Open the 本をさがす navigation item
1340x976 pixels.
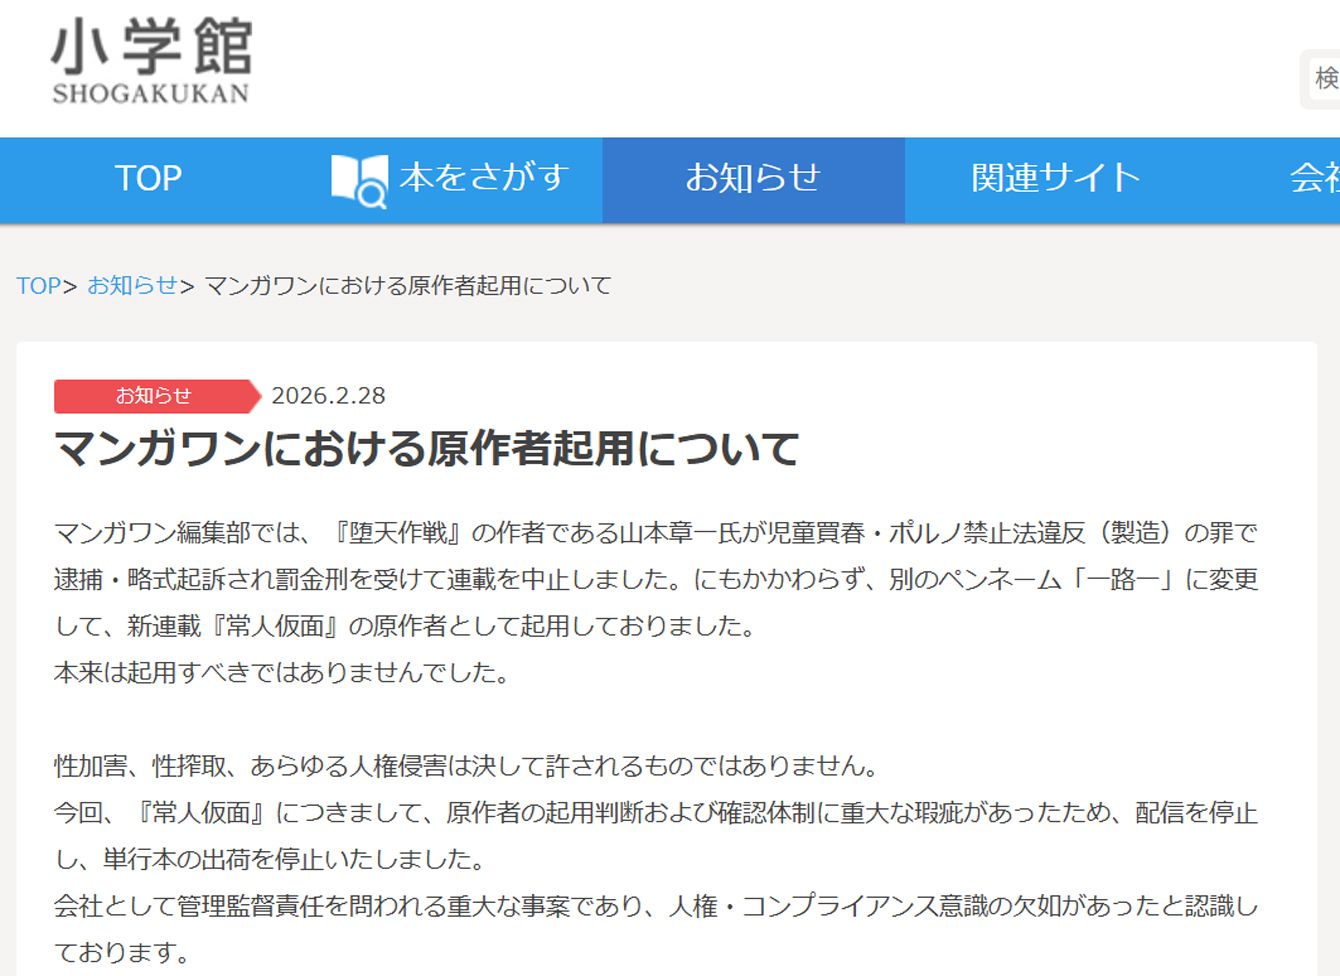451,178
